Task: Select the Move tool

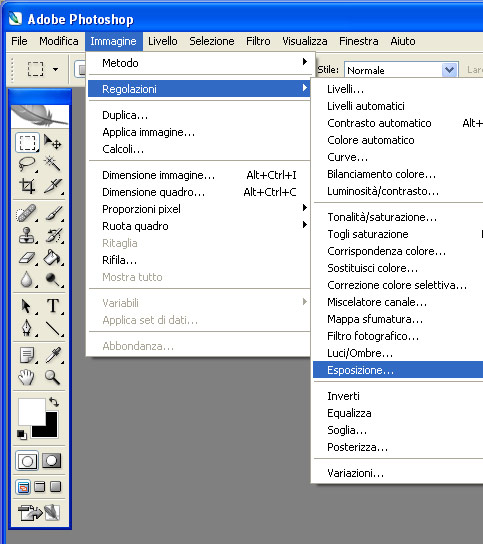Action: point(52,143)
